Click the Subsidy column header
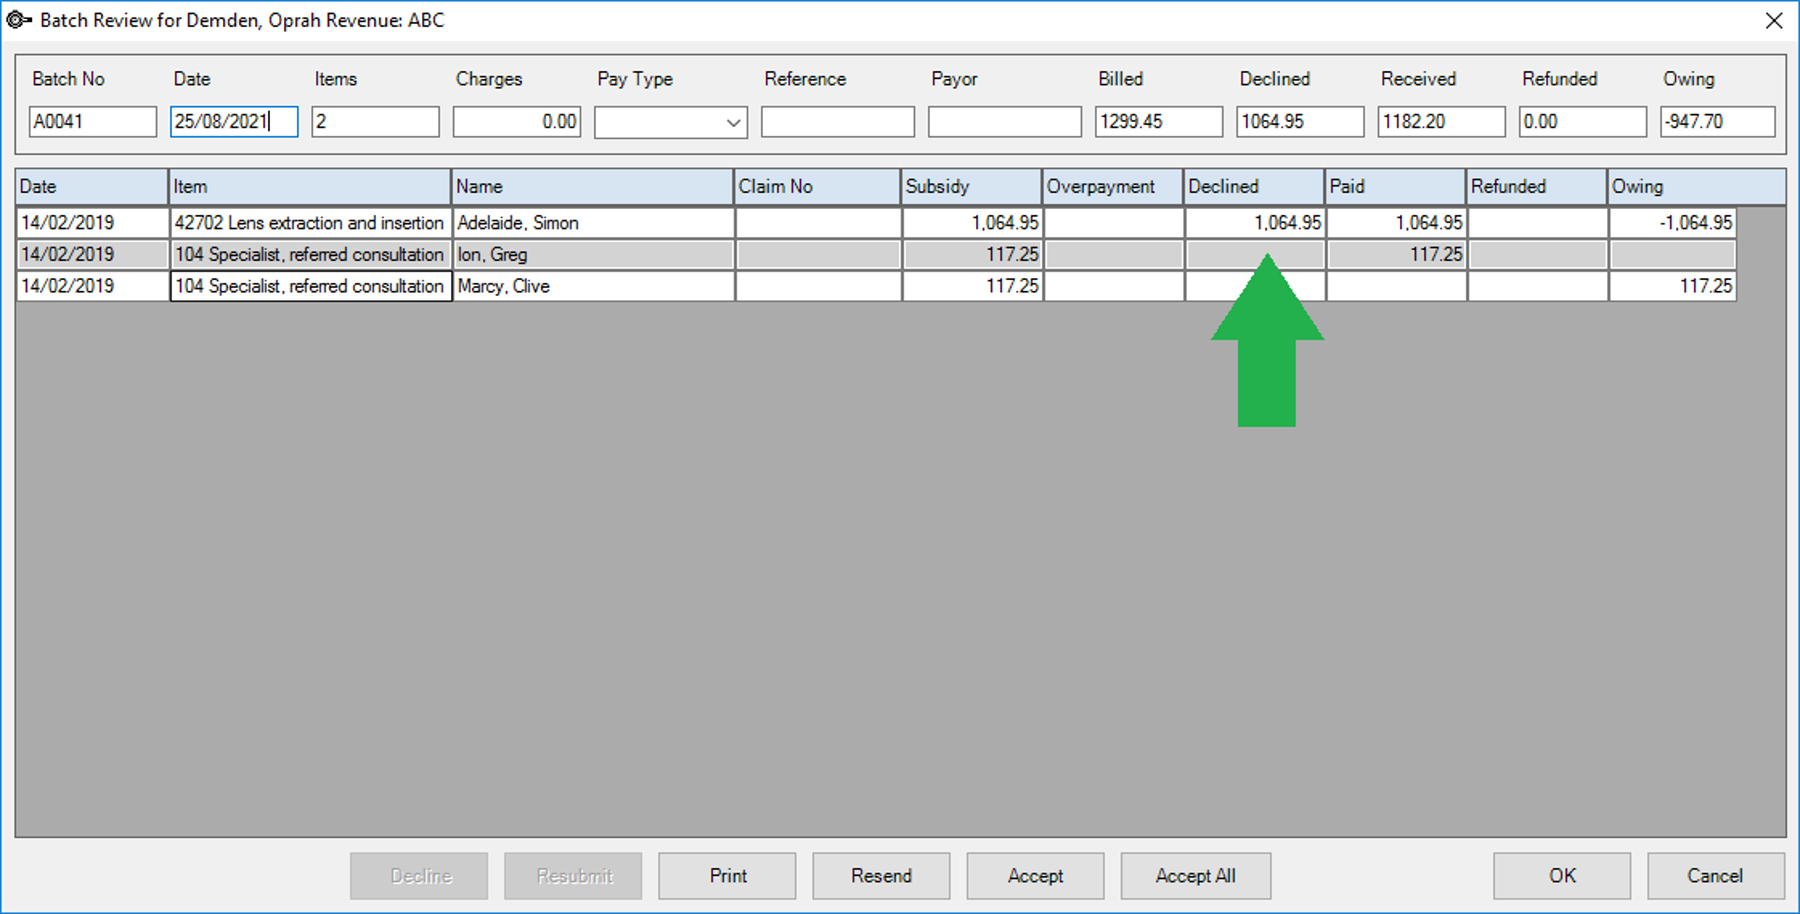1800x914 pixels. tap(972, 187)
